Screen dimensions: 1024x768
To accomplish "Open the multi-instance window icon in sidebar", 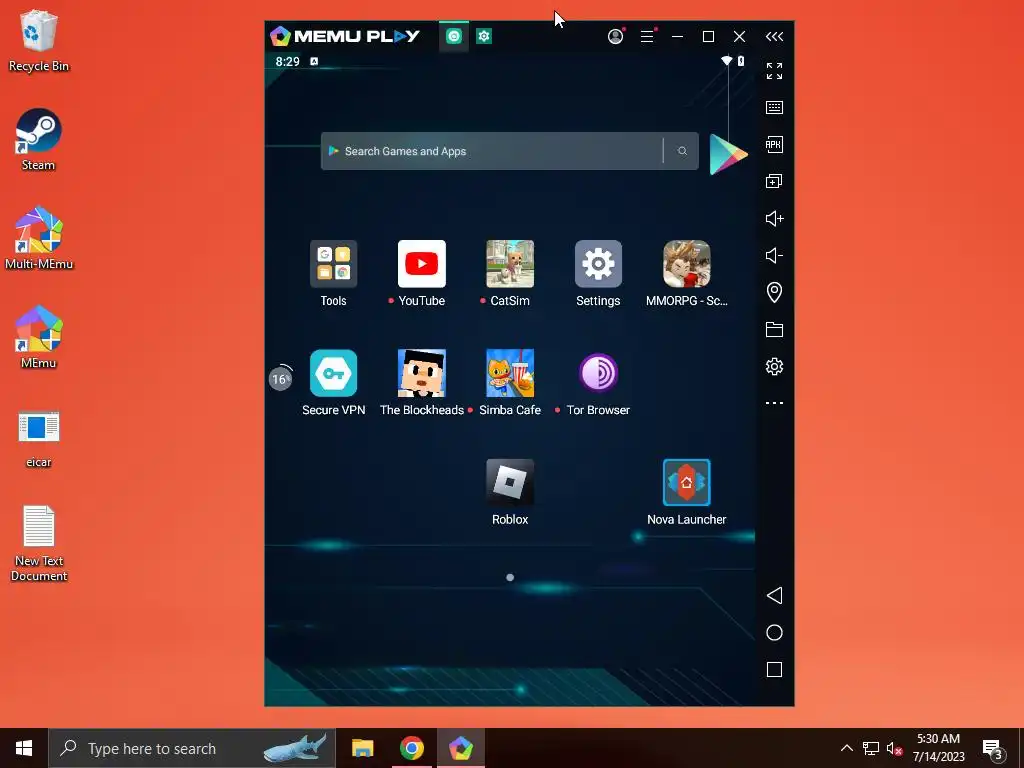I will tap(774, 181).
